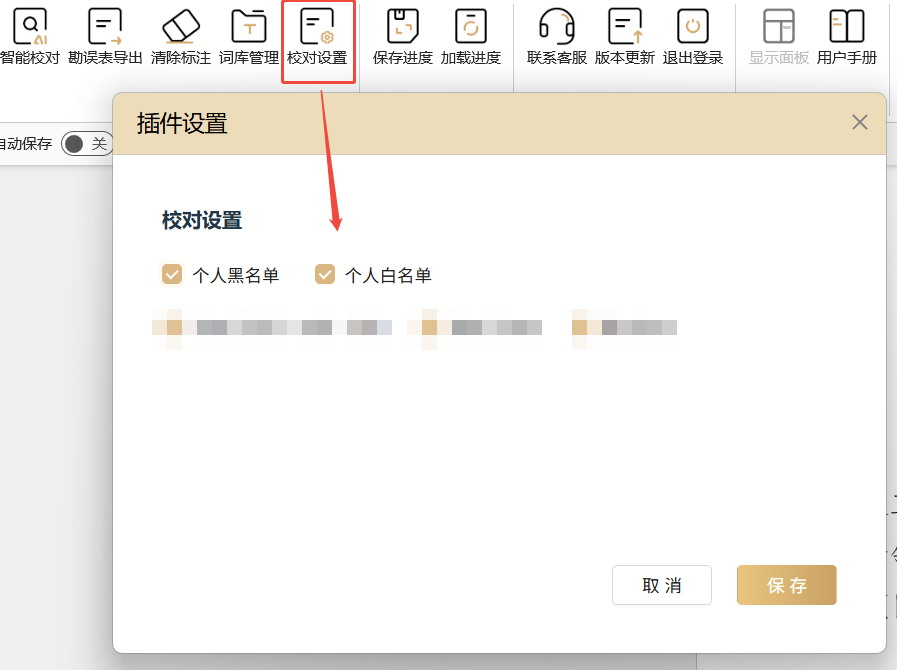The width and height of the screenshot is (897, 670).
Task: Toggle the blurred checkbox below 个人黑名单
Action: coord(172,328)
